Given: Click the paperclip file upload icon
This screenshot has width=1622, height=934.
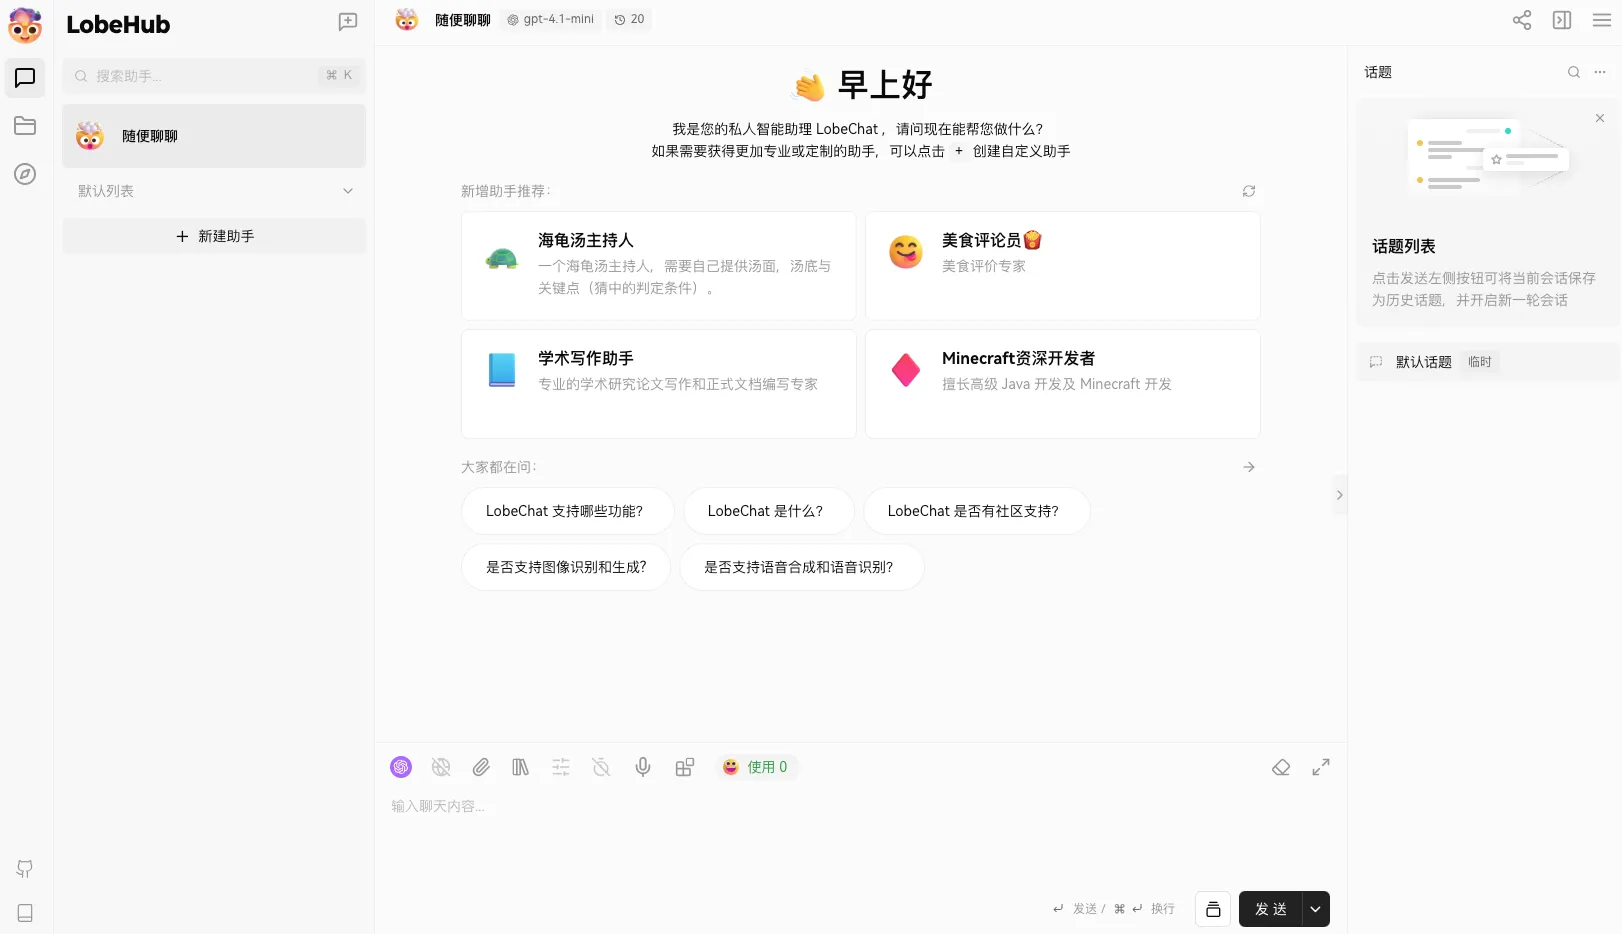Looking at the screenshot, I should click(481, 767).
